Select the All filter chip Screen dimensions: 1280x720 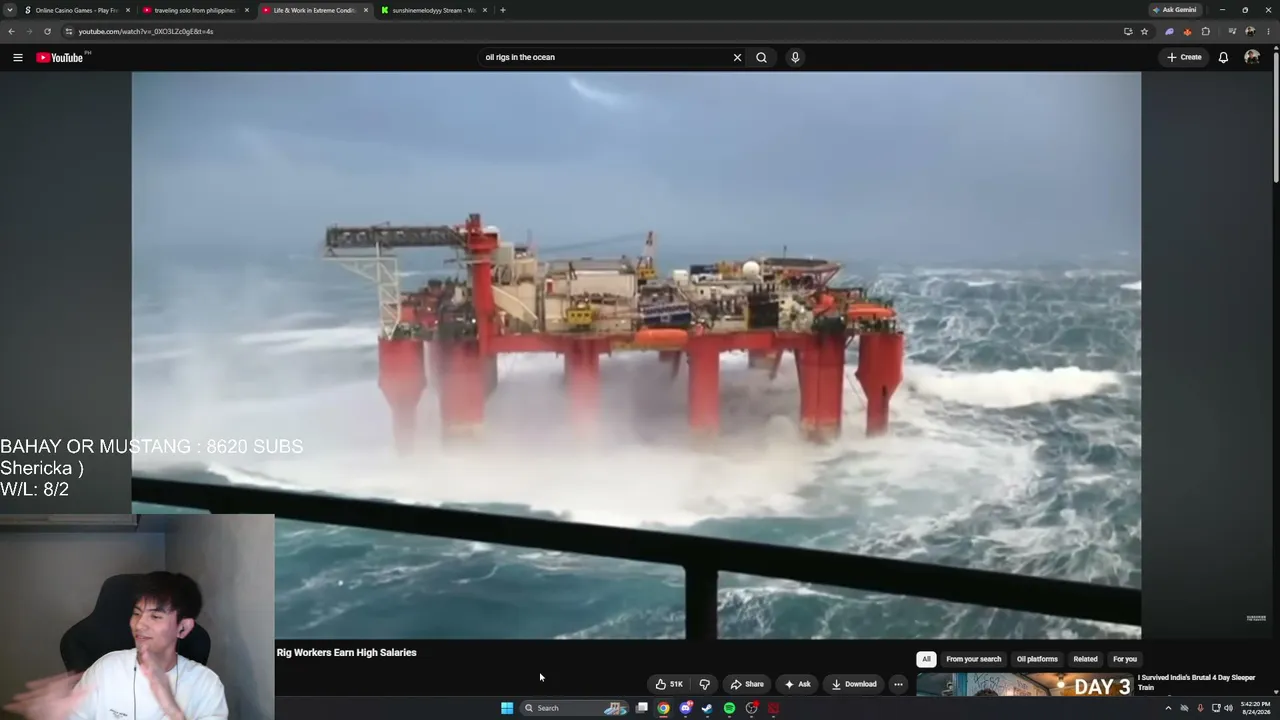coord(926,659)
